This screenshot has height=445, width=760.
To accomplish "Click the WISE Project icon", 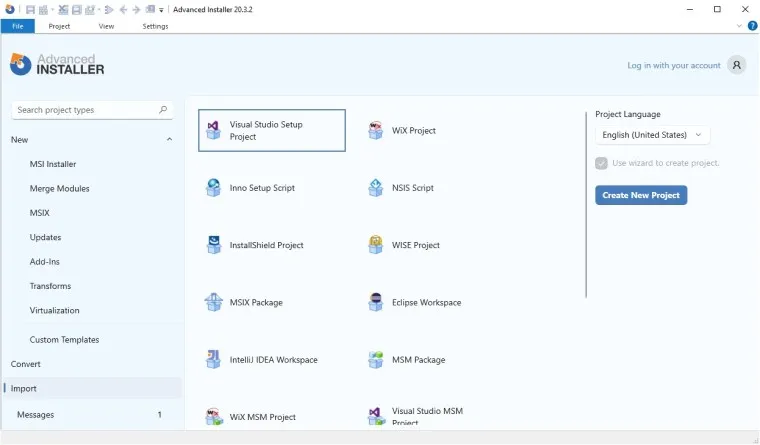I will [376, 245].
